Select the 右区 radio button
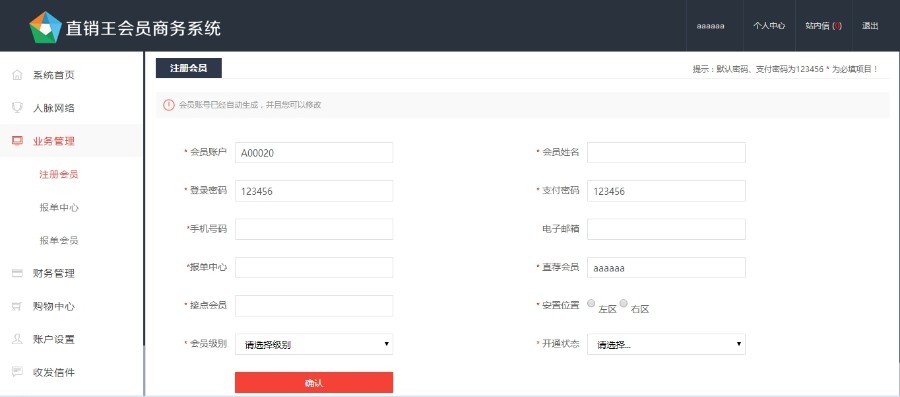 pos(623,303)
